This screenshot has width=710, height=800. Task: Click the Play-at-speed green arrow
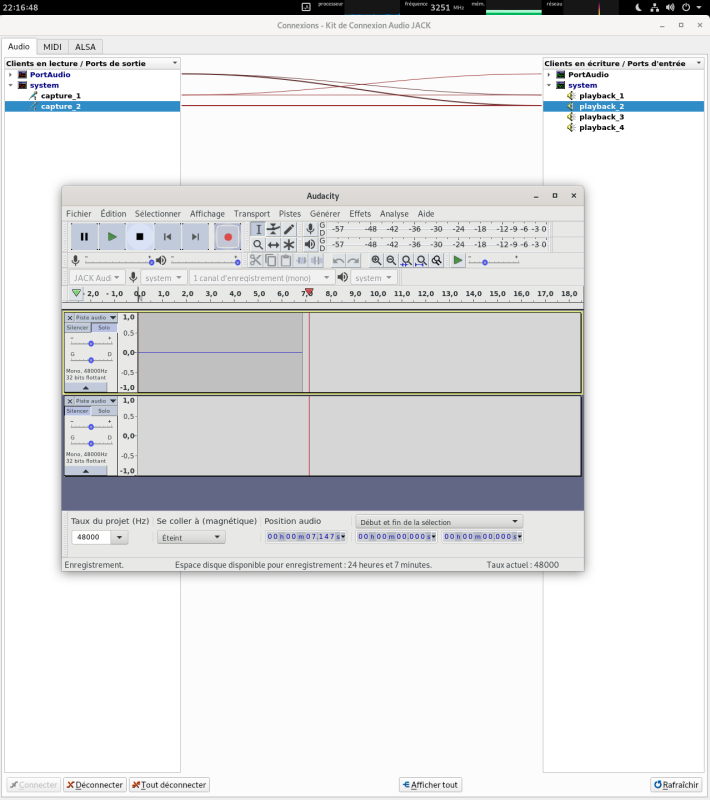(458, 261)
